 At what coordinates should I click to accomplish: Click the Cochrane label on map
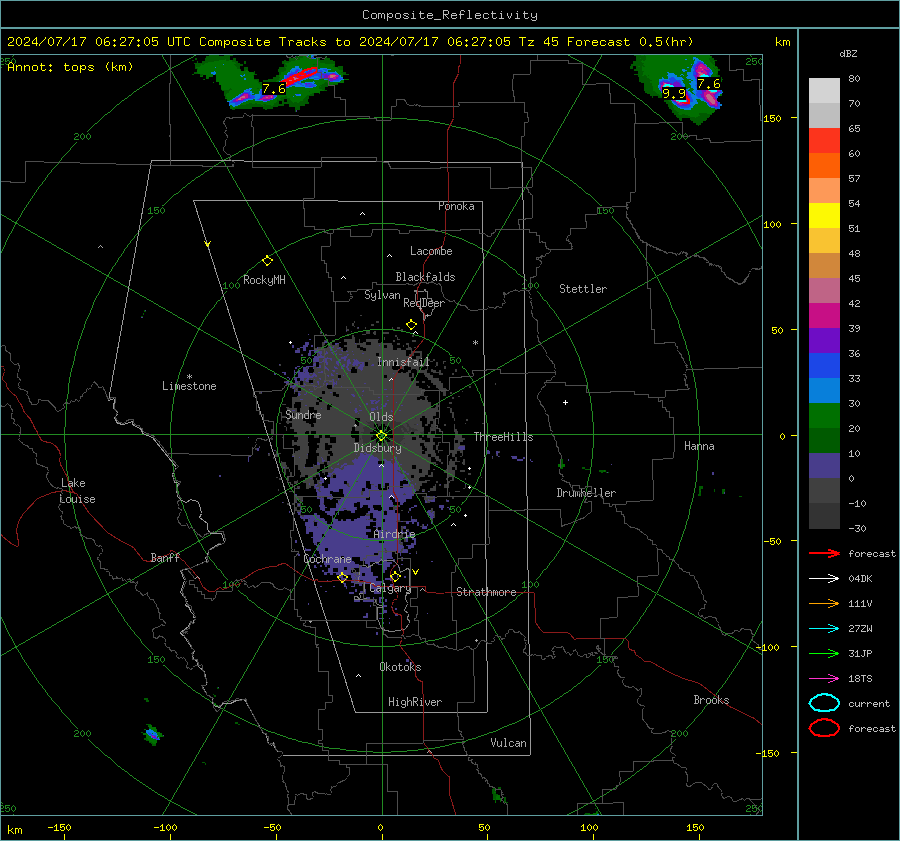pos(327,559)
